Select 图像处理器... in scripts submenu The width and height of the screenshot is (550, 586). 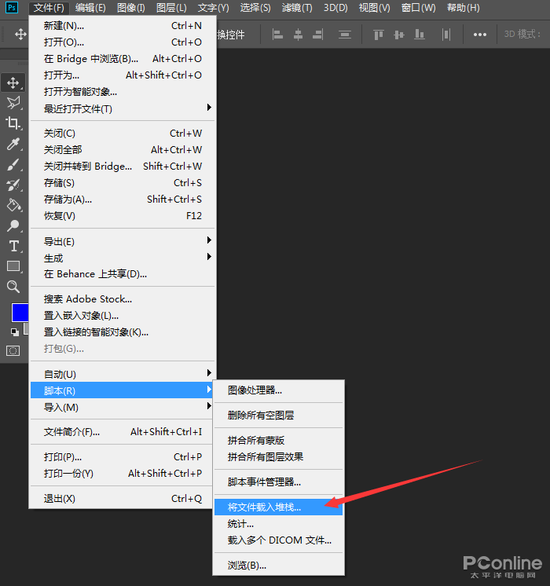[278, 390]
